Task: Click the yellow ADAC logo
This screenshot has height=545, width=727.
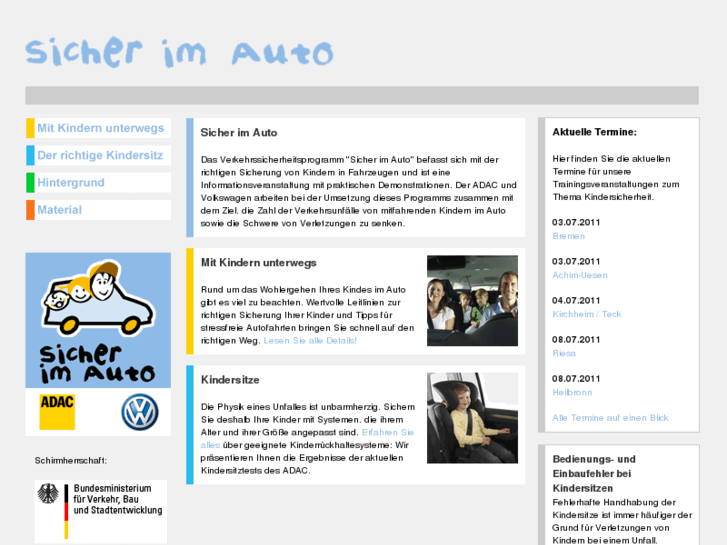Action: click(x=57, y=412)
